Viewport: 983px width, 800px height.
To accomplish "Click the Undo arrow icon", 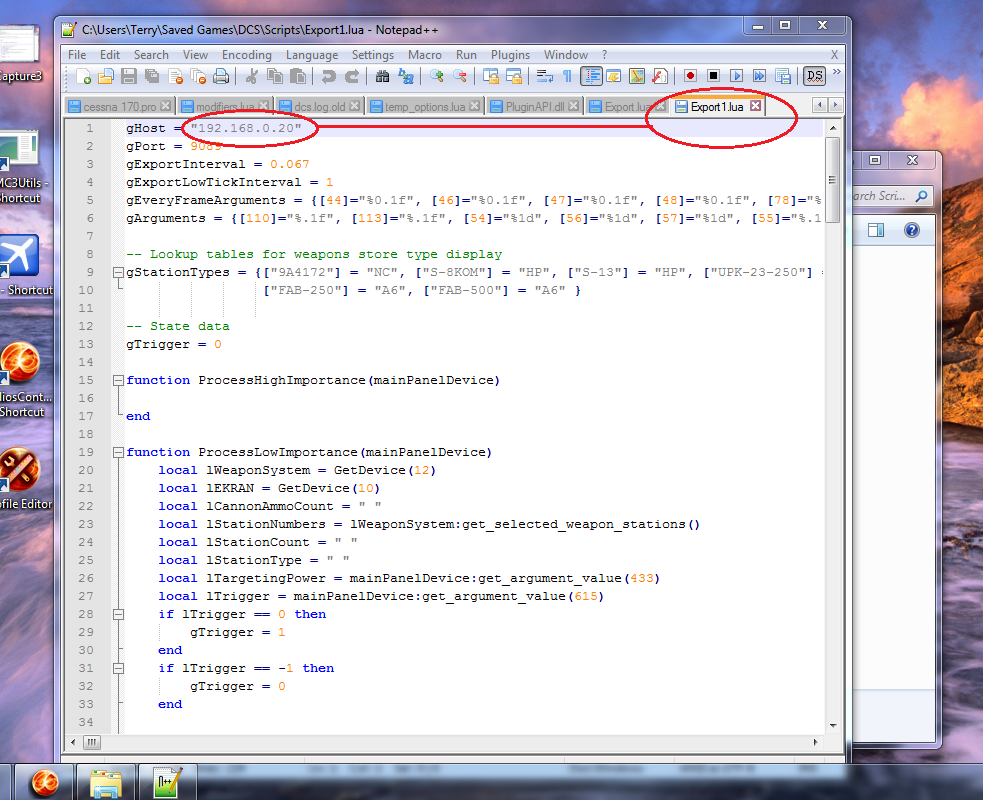I will [x=328, y=76].
